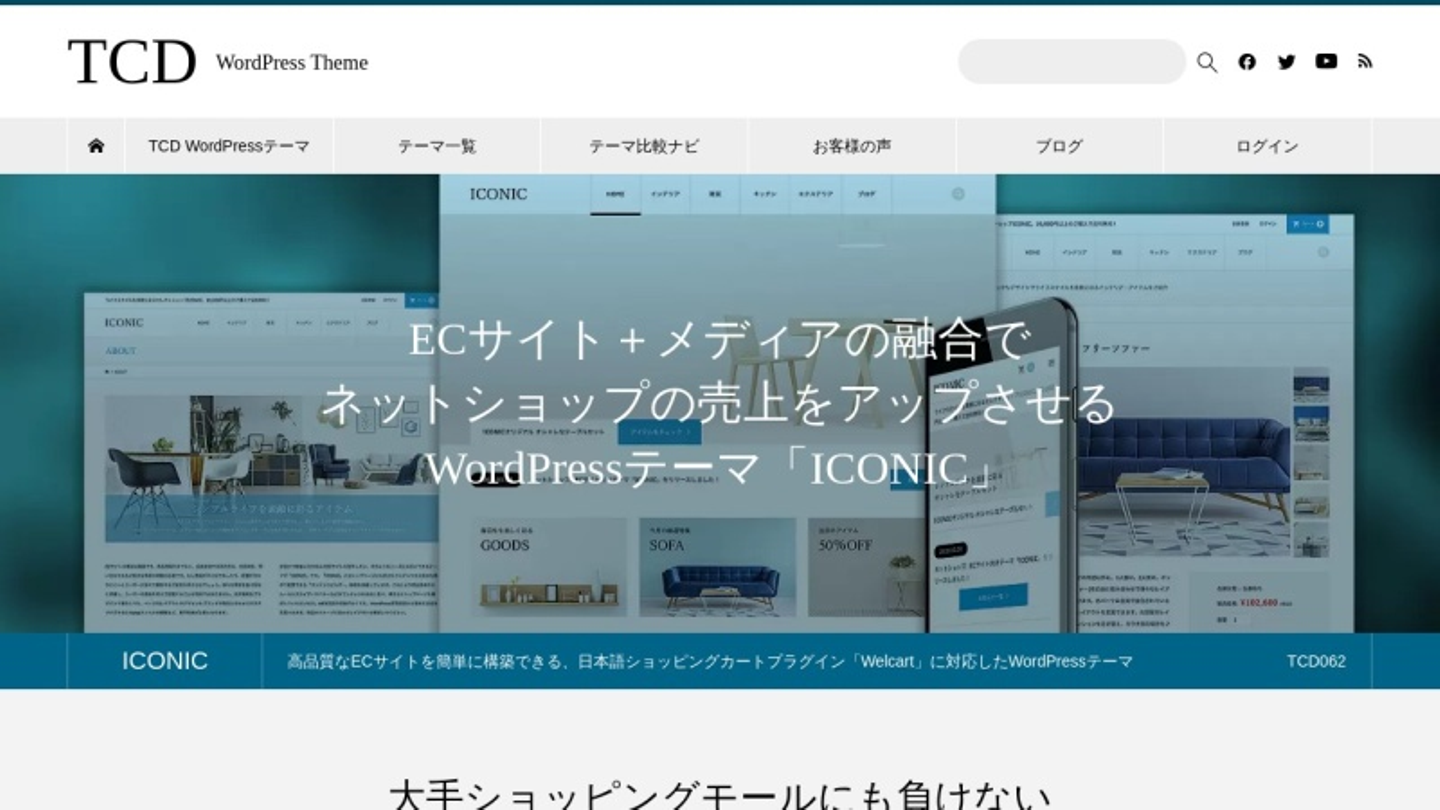
Task: Click the Welcart description text in blue bar
Action: pos(710,662)
